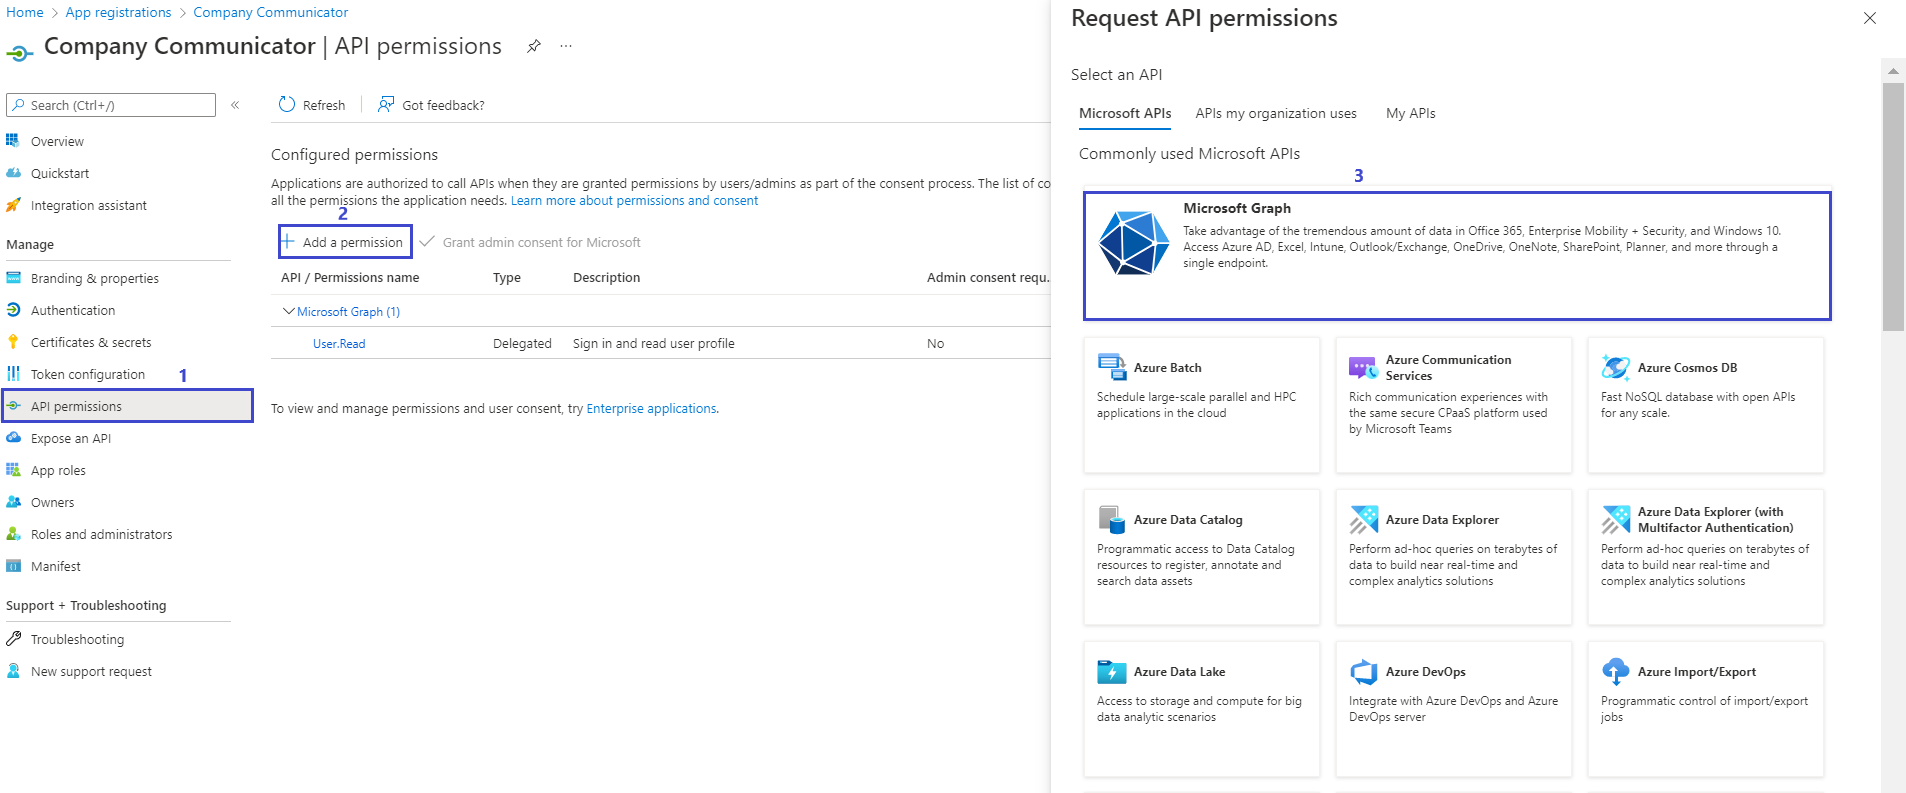Viewport: 1906px width, 793px height.
Task: Open Learn more about permissions and consent
Action: tap(634, 200)
